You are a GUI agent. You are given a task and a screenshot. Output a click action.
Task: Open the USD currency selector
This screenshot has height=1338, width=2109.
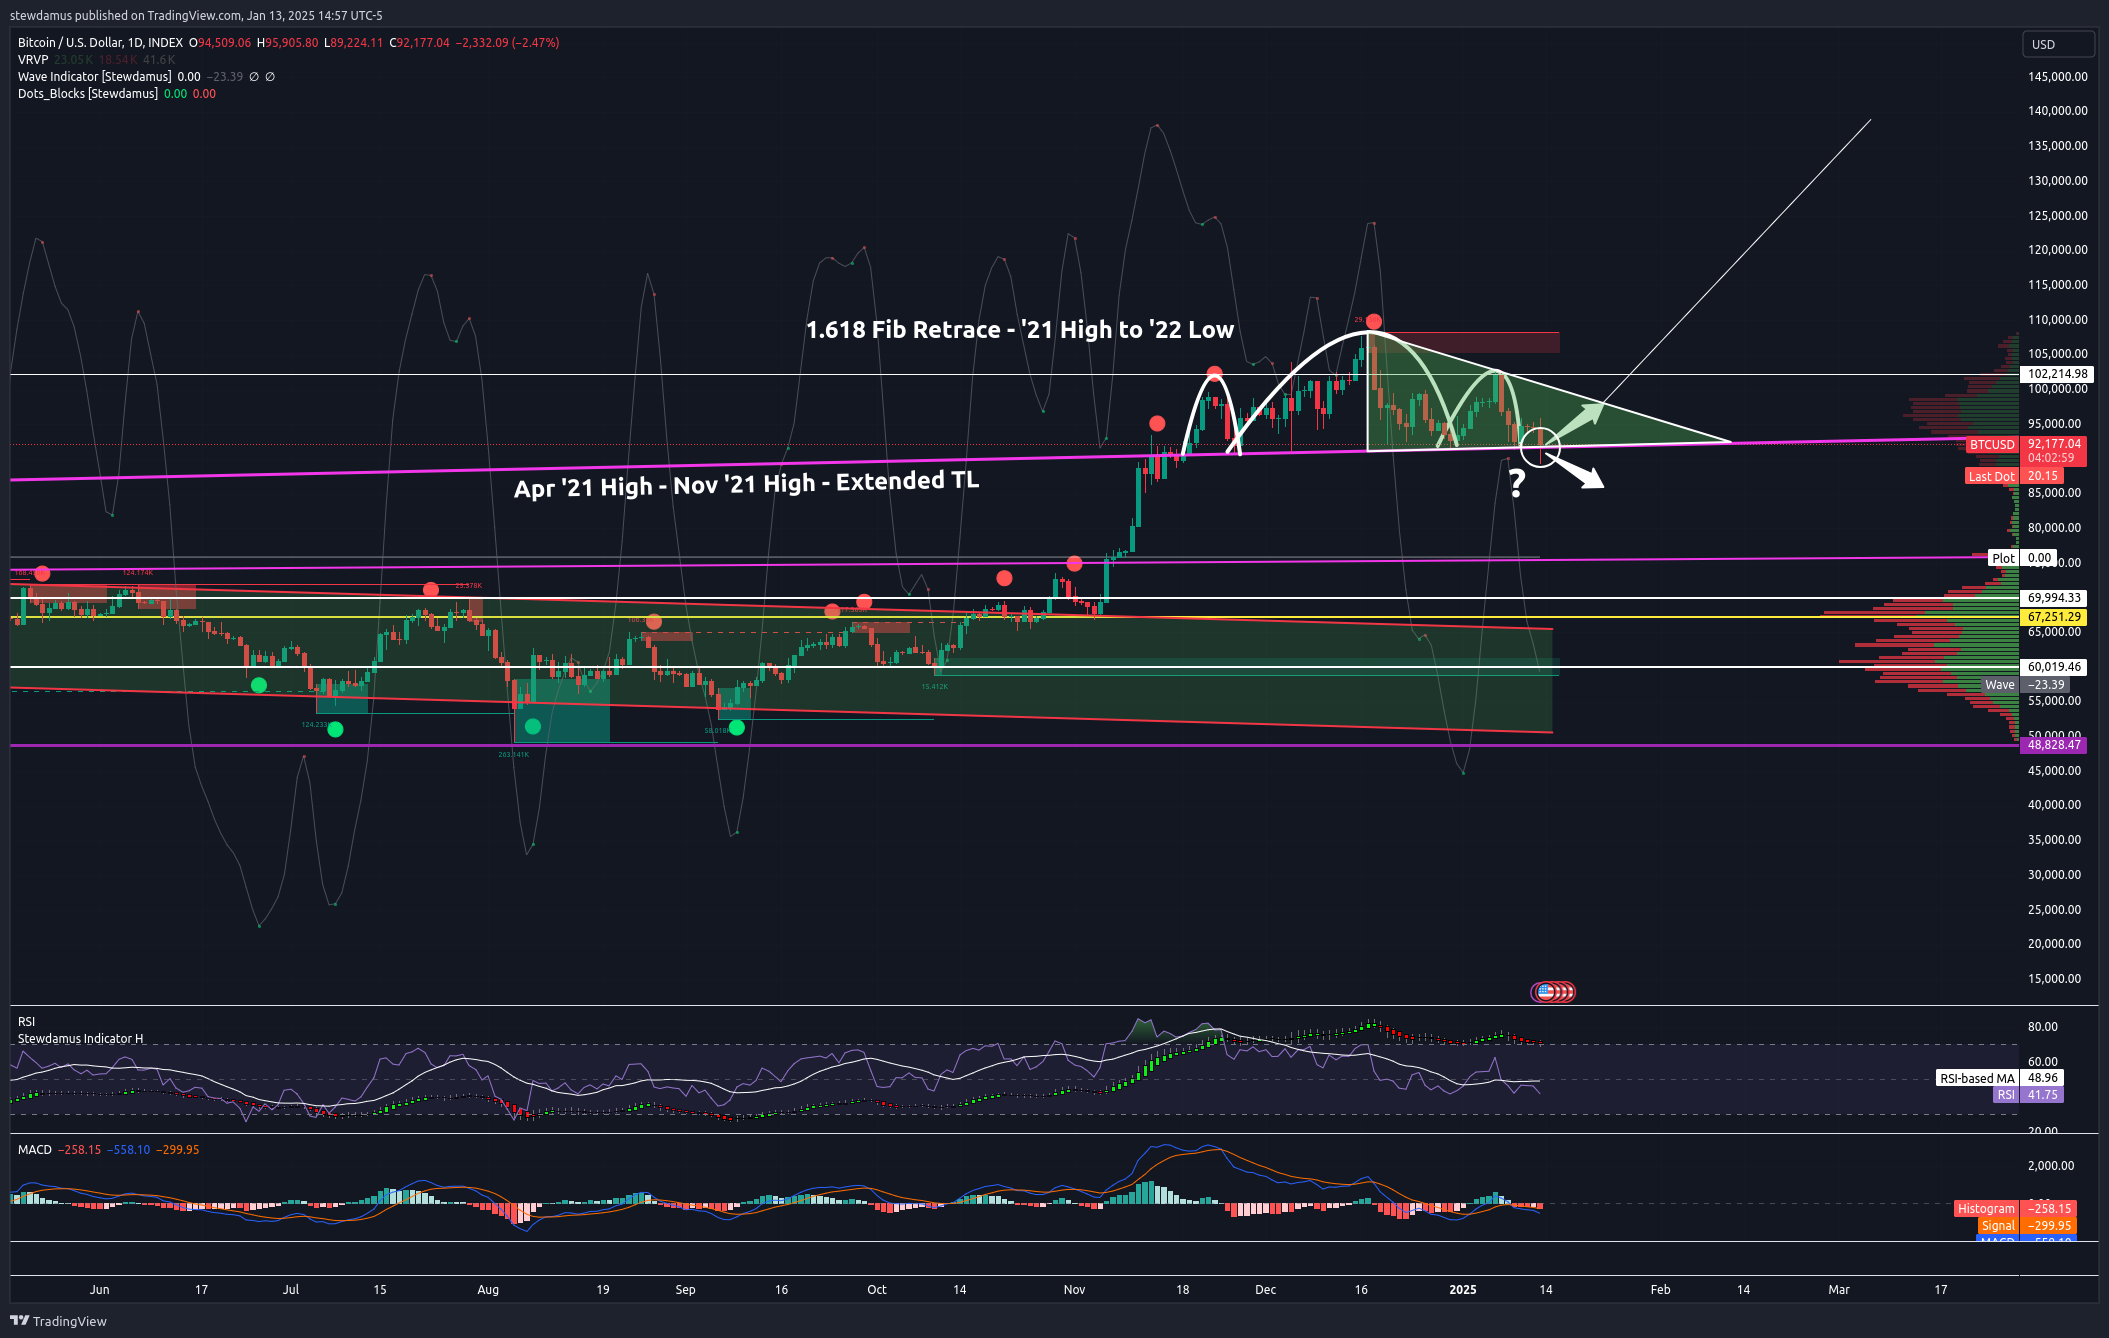[2057, 44]
